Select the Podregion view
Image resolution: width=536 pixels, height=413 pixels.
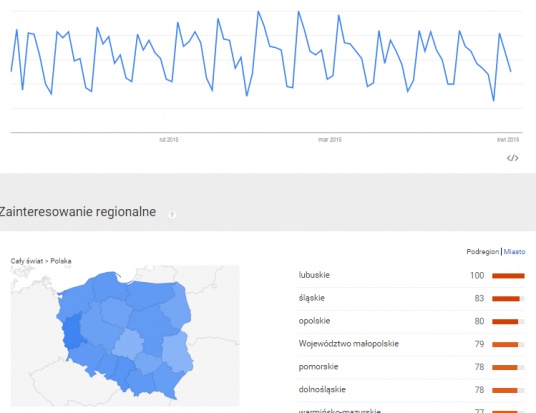tap(482, 252)
